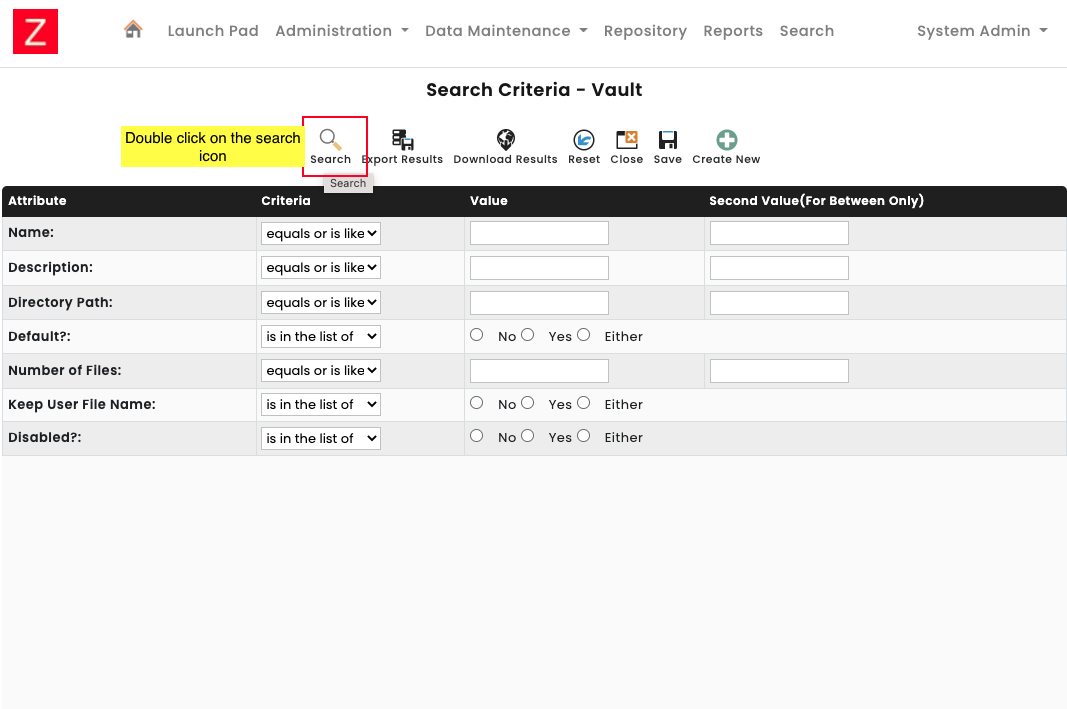Open the Number of Files criteria dropdown

pos(321,370)
